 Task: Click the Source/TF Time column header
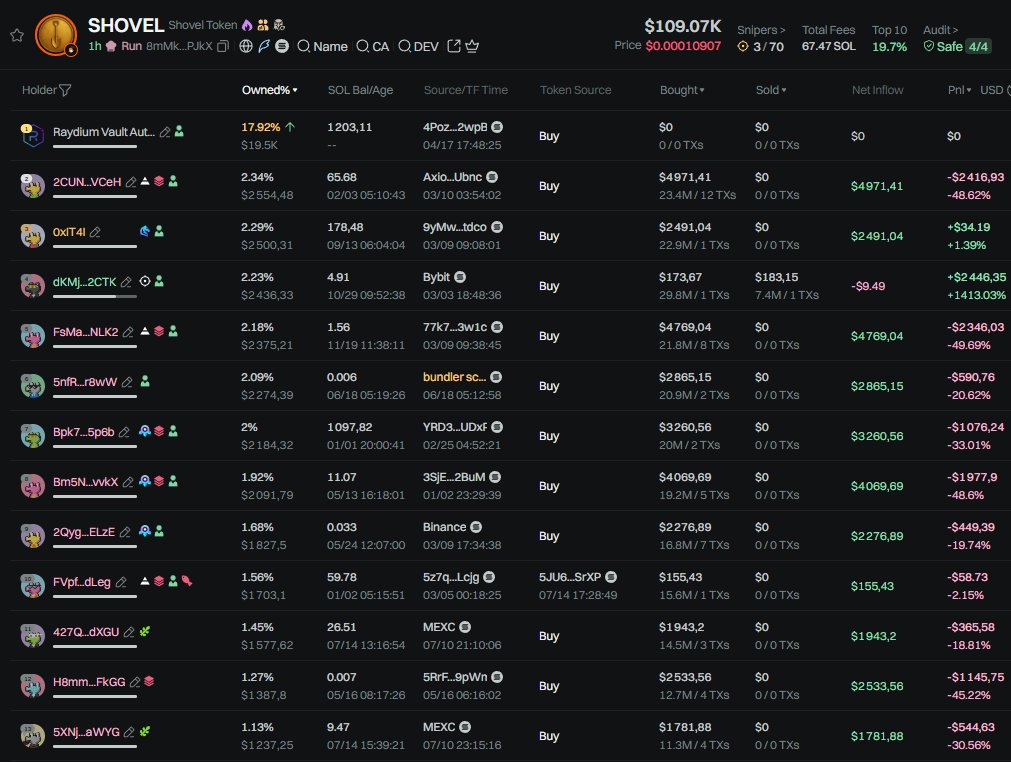point(466,90)
